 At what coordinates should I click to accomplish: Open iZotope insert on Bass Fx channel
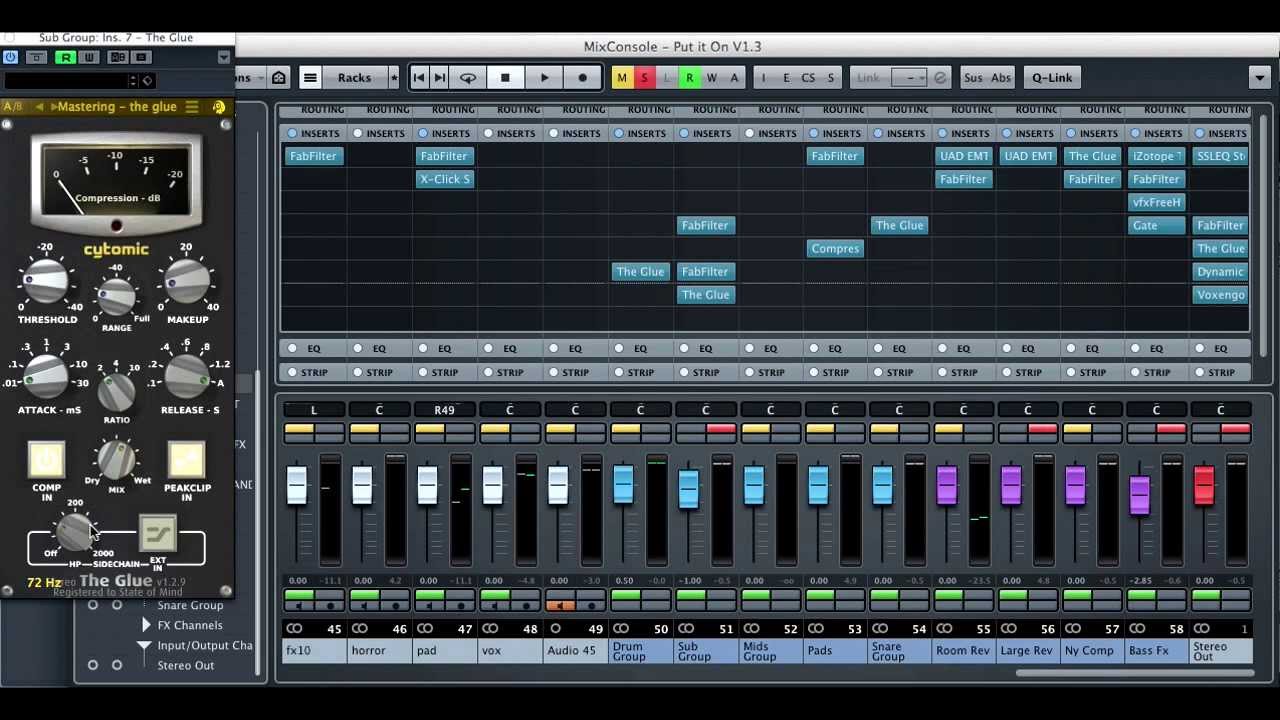pos(1156,156)
